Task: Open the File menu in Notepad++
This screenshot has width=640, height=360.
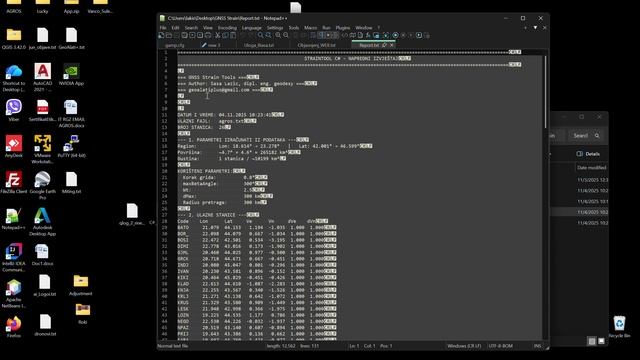Action: click(x=163, y=28)
